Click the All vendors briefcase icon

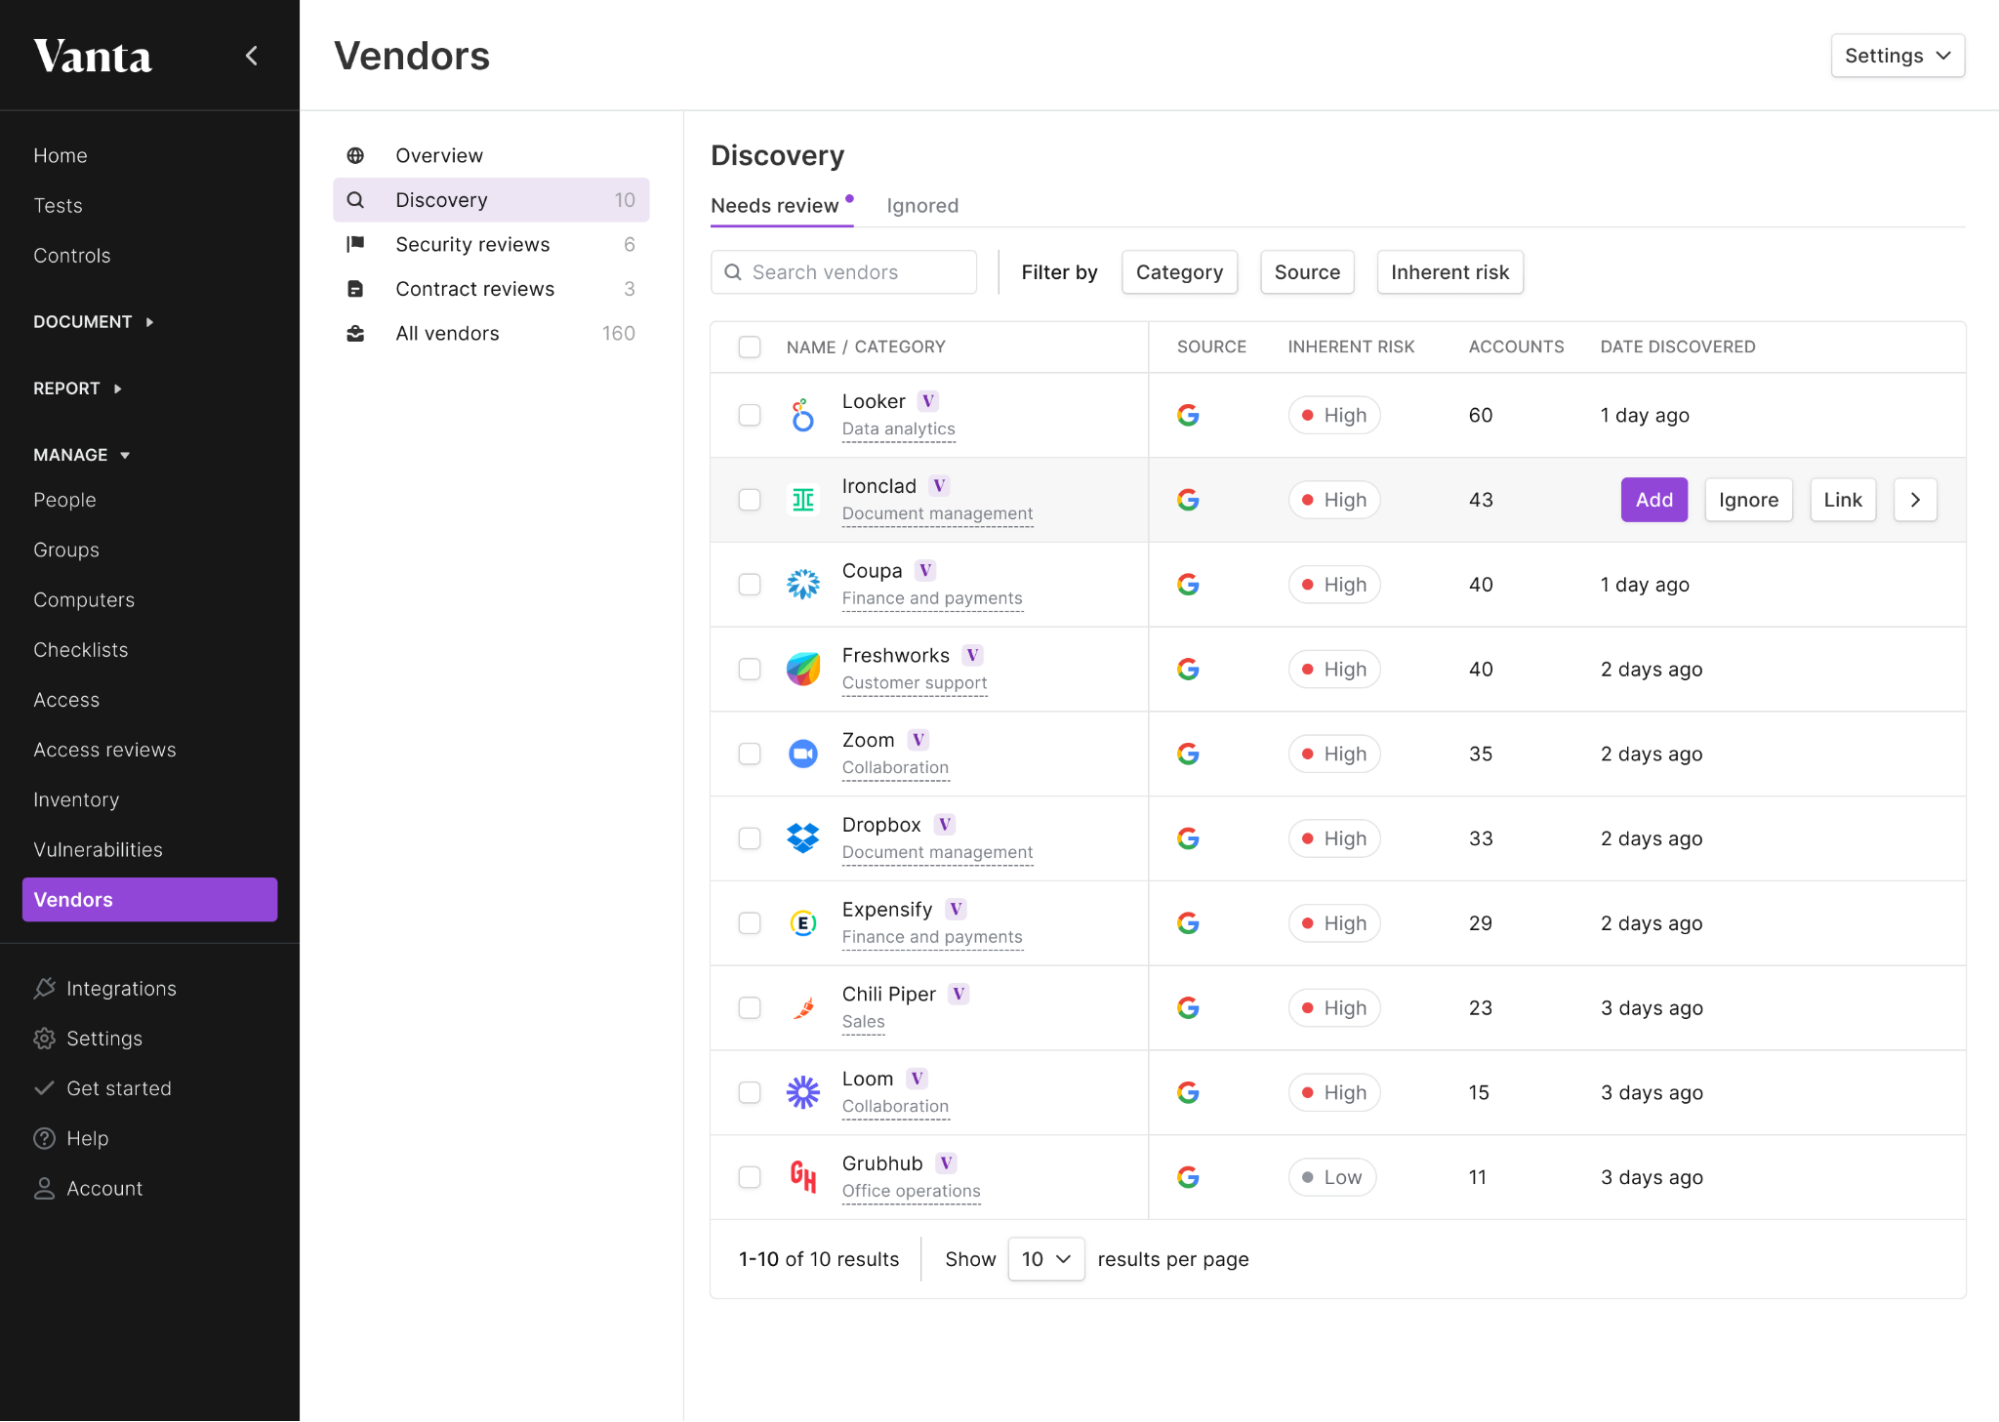[355, 333]
